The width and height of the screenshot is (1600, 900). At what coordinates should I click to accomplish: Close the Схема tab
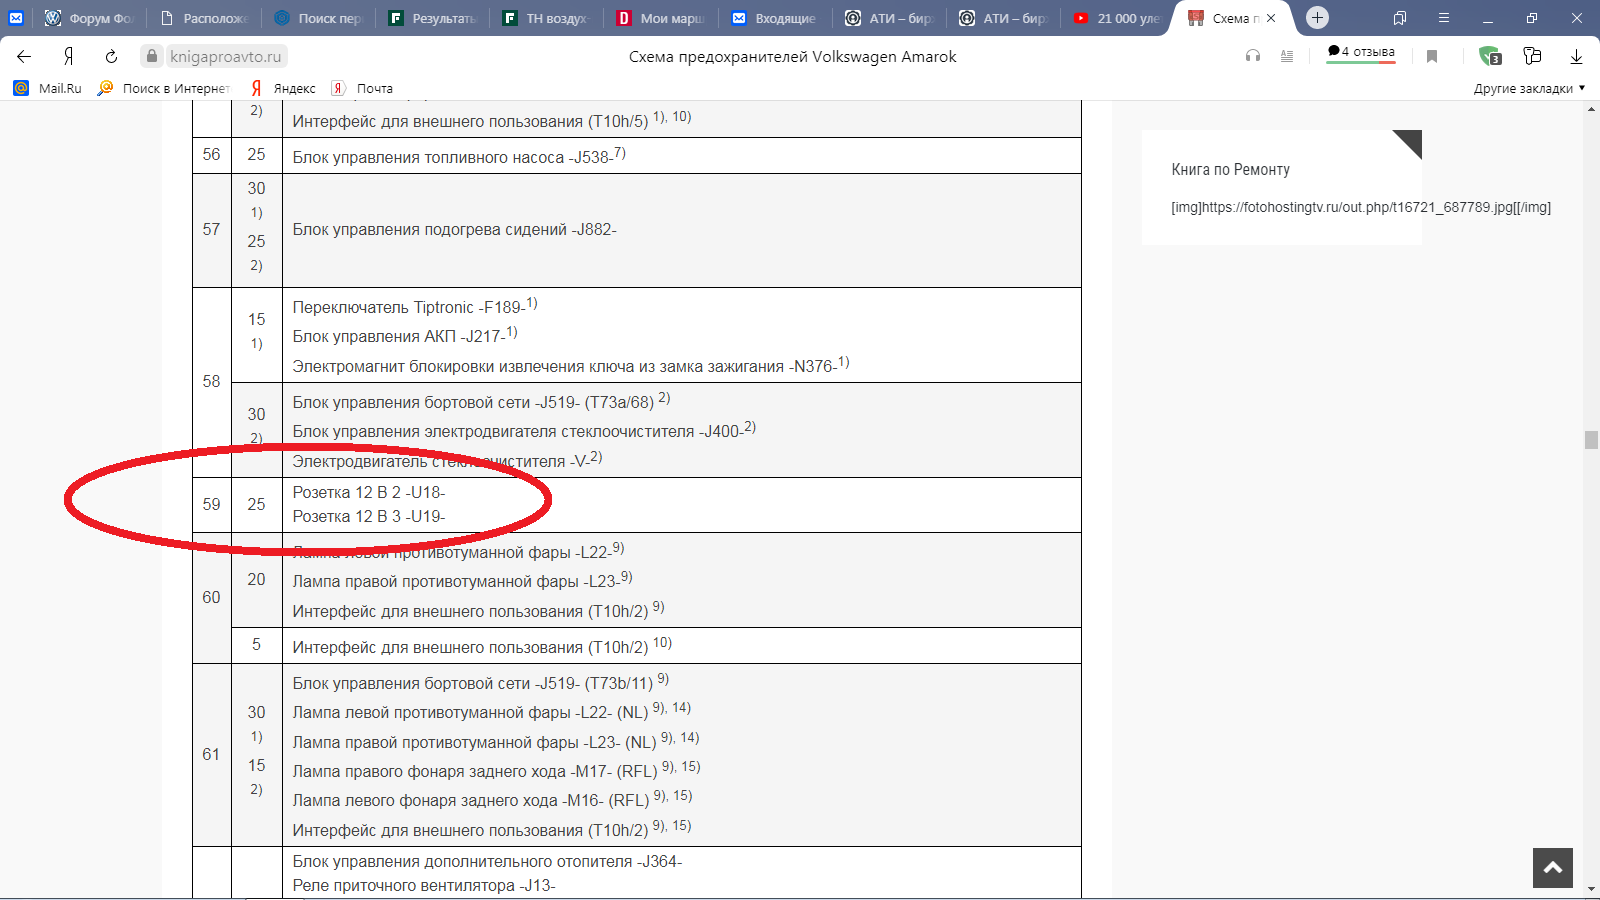1271,18
